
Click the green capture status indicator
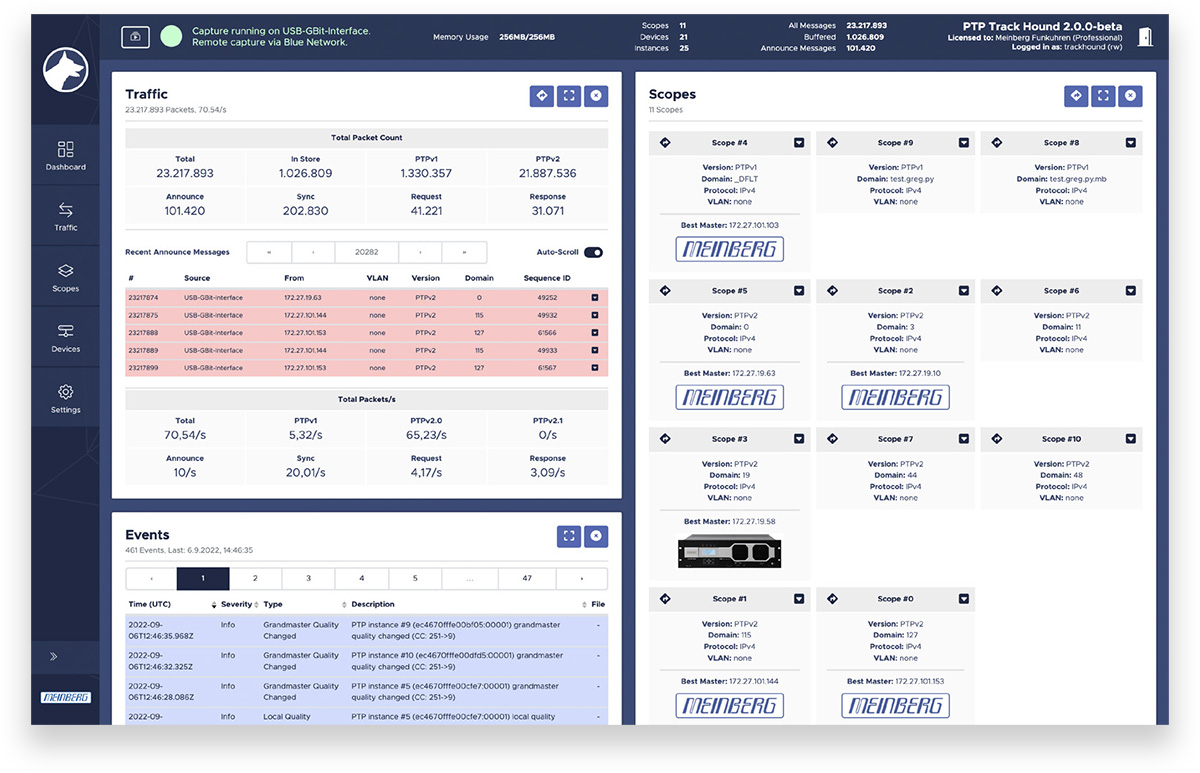tap(171, 36)
